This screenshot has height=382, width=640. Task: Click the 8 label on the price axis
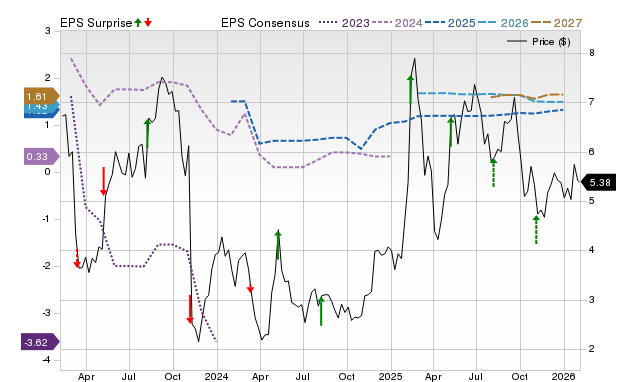coord(591,53)
